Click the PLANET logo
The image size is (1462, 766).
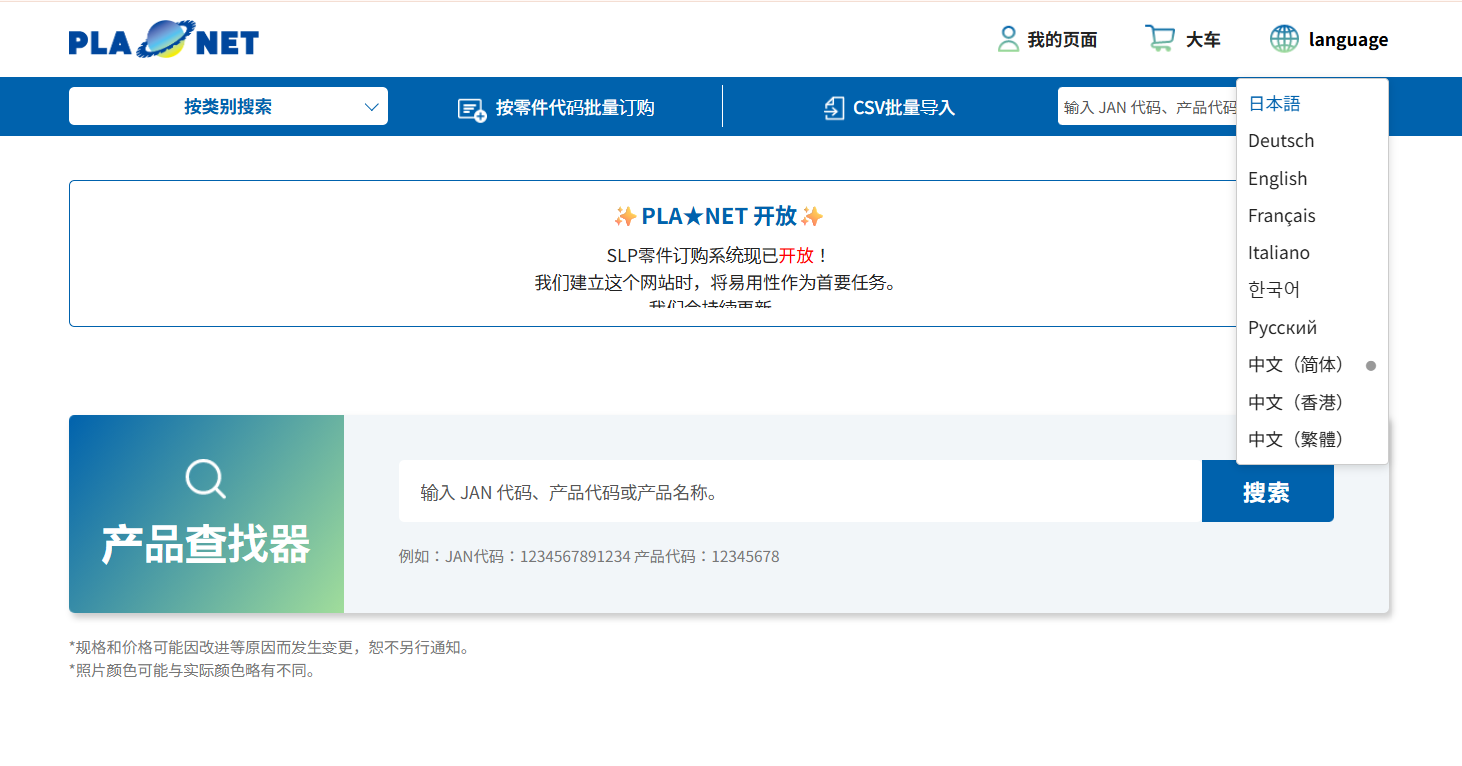(163, 40)
